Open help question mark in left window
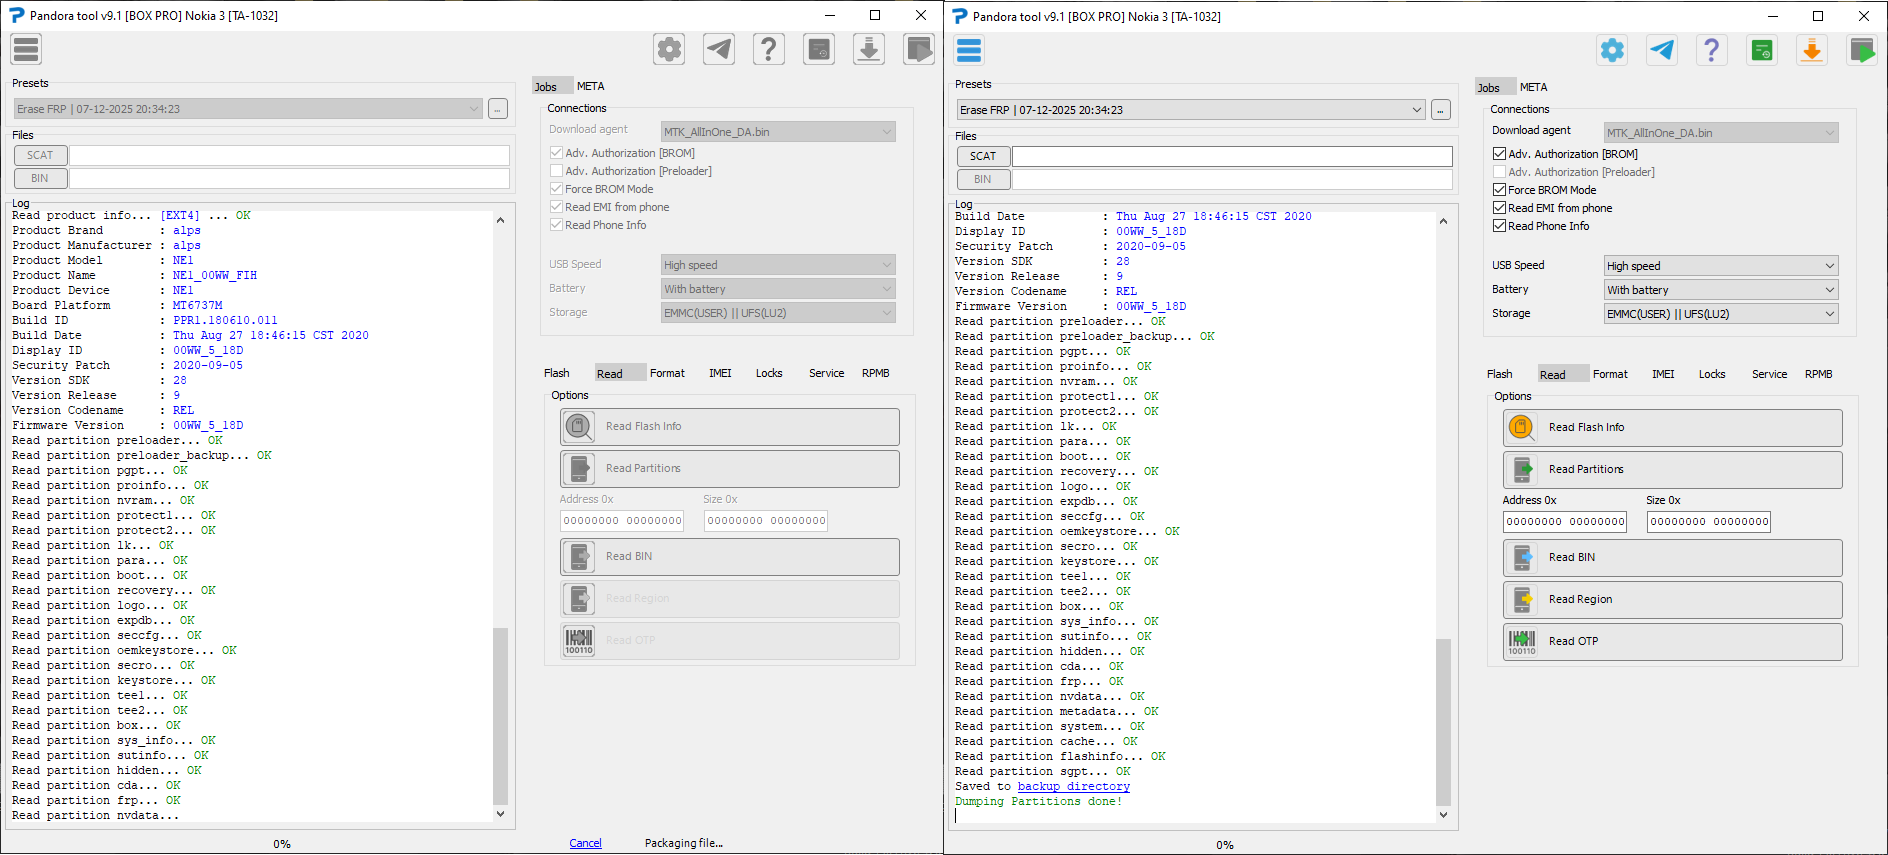 point(769,49)
